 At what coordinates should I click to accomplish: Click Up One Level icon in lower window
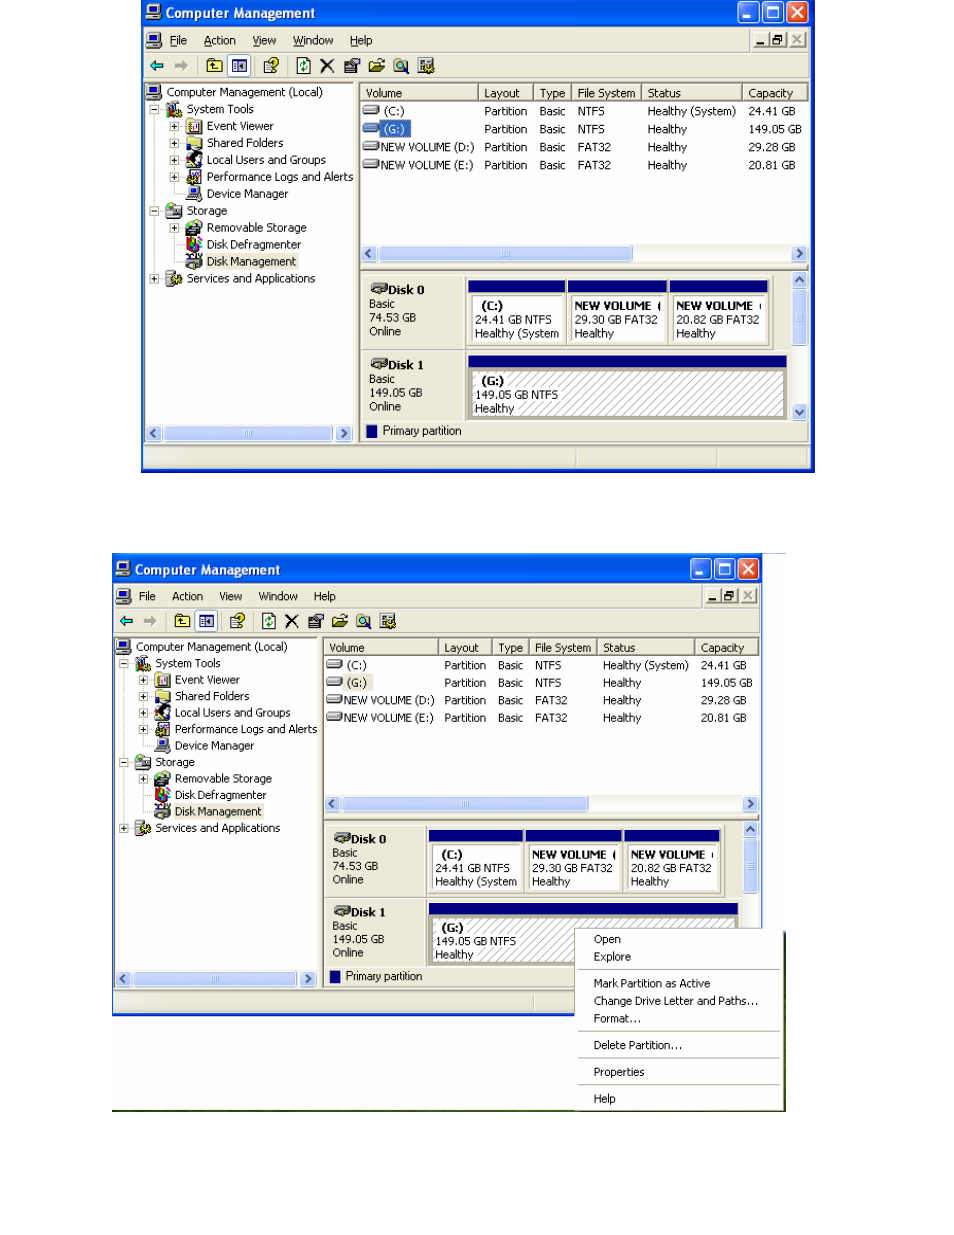(182, 621)
